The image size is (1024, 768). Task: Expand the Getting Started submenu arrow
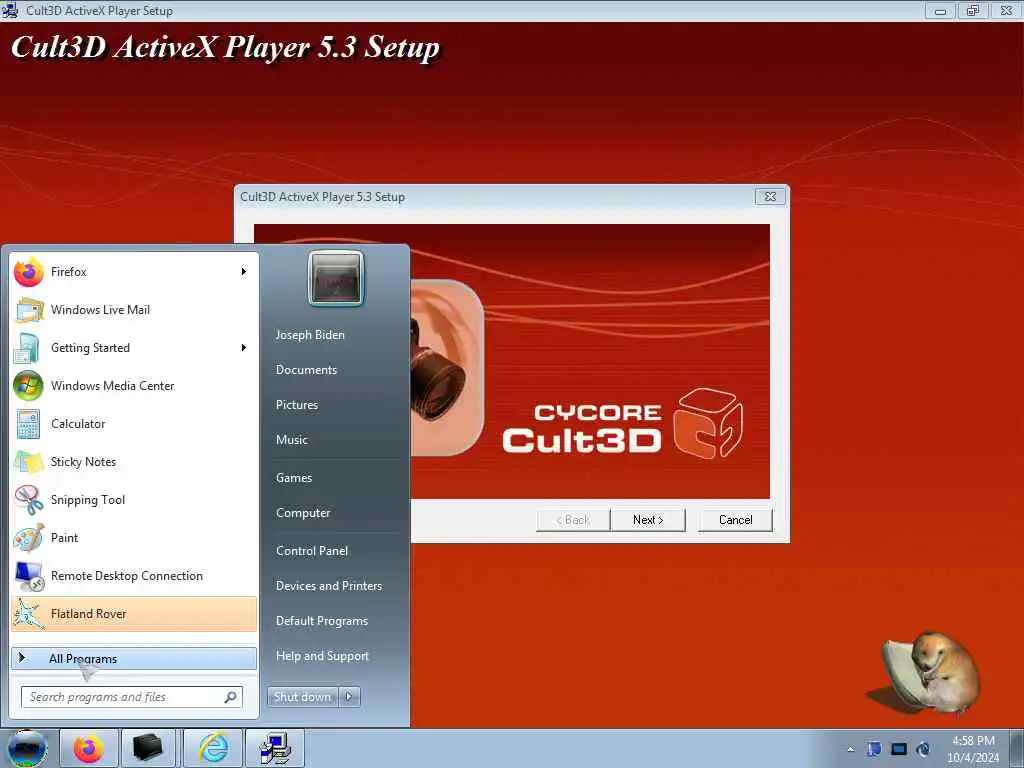pyautogui.click(x=244, y=347)
